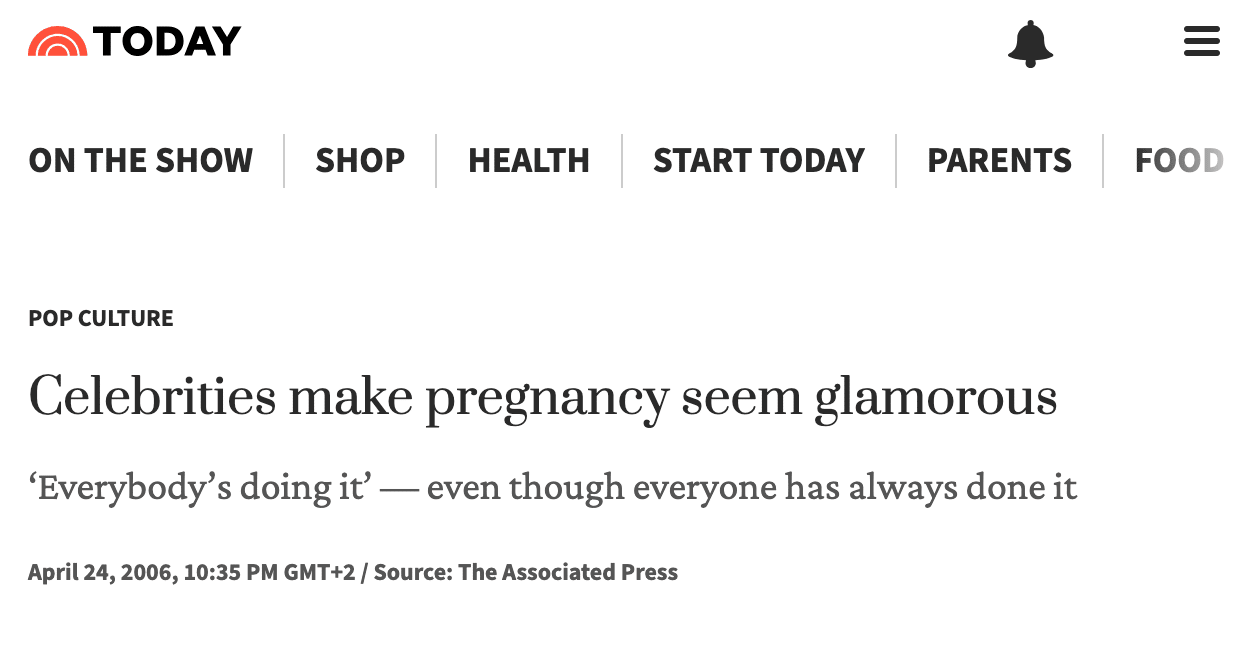1244x654 pixels.
Task: Click the FOOD nav item
Action: click(x=1179, y=161)
